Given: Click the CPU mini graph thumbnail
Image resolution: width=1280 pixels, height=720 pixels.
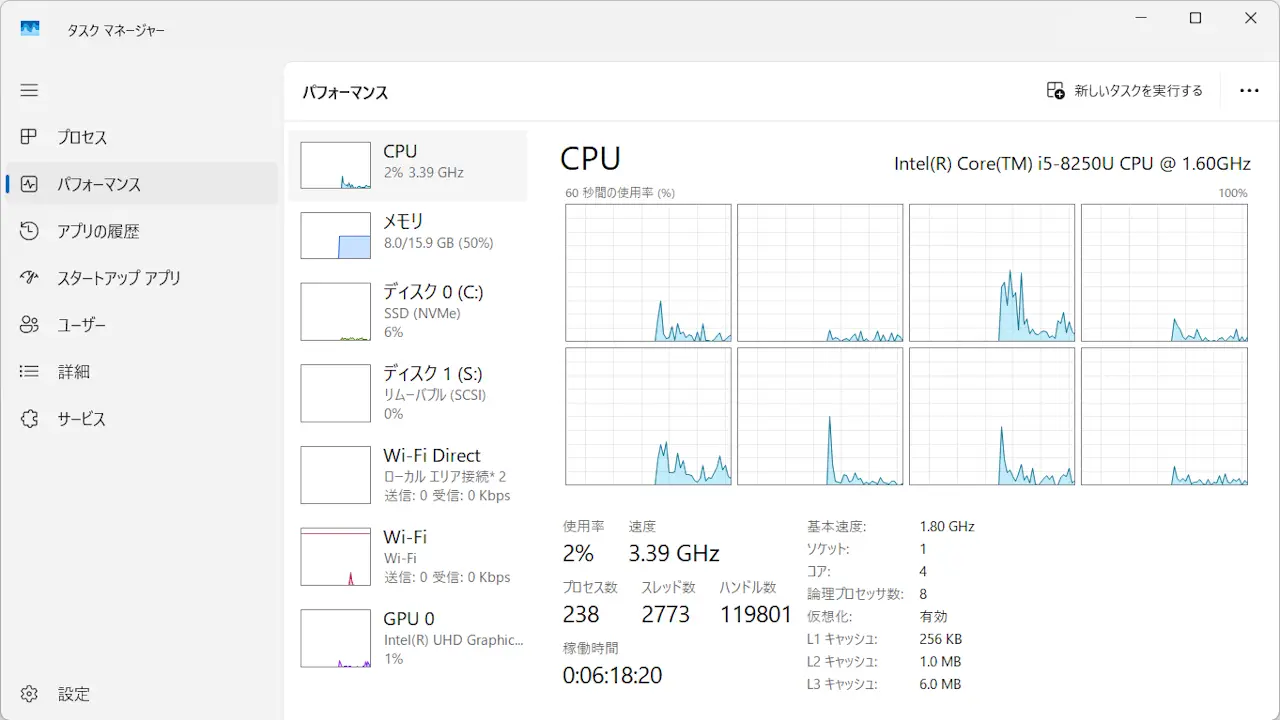Looking at the screenshot, I should point(336,166).
